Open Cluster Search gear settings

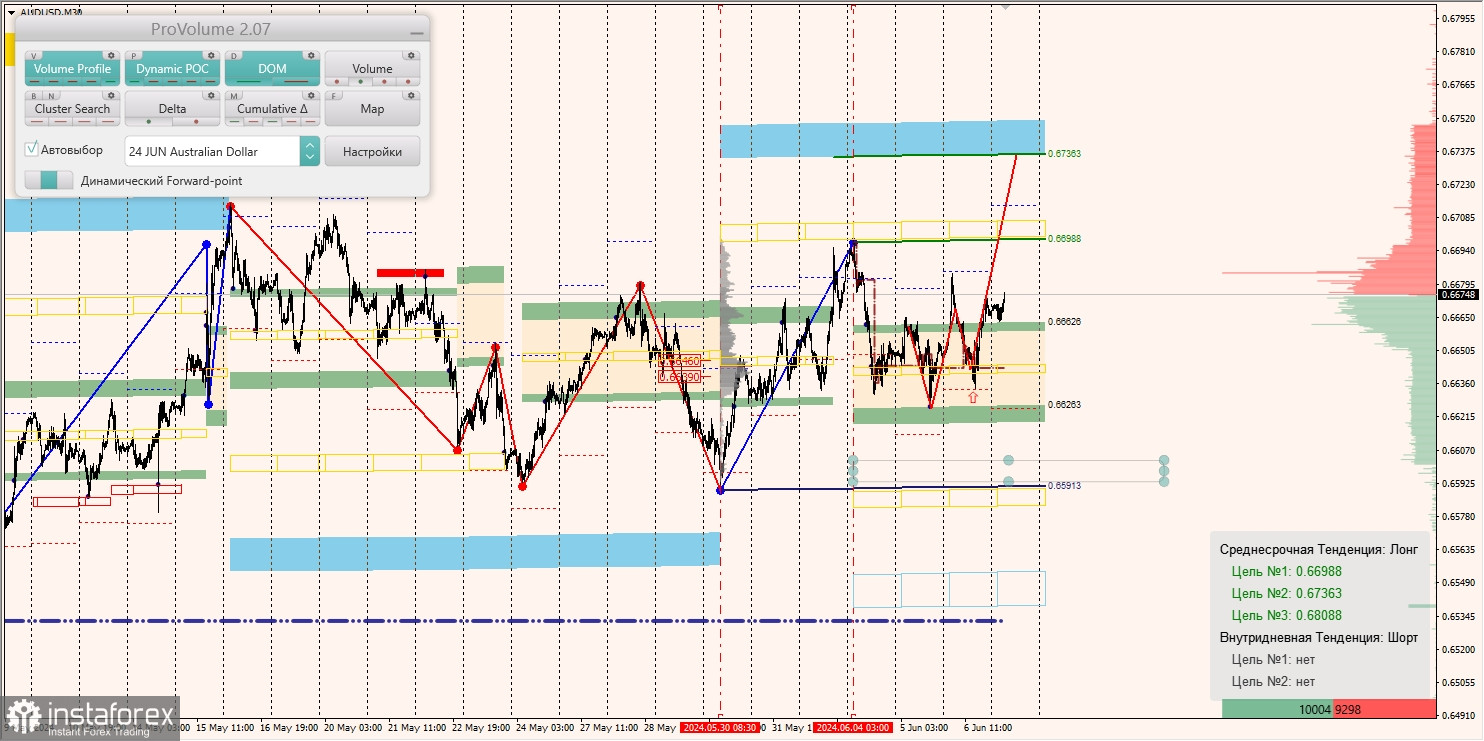111,96
